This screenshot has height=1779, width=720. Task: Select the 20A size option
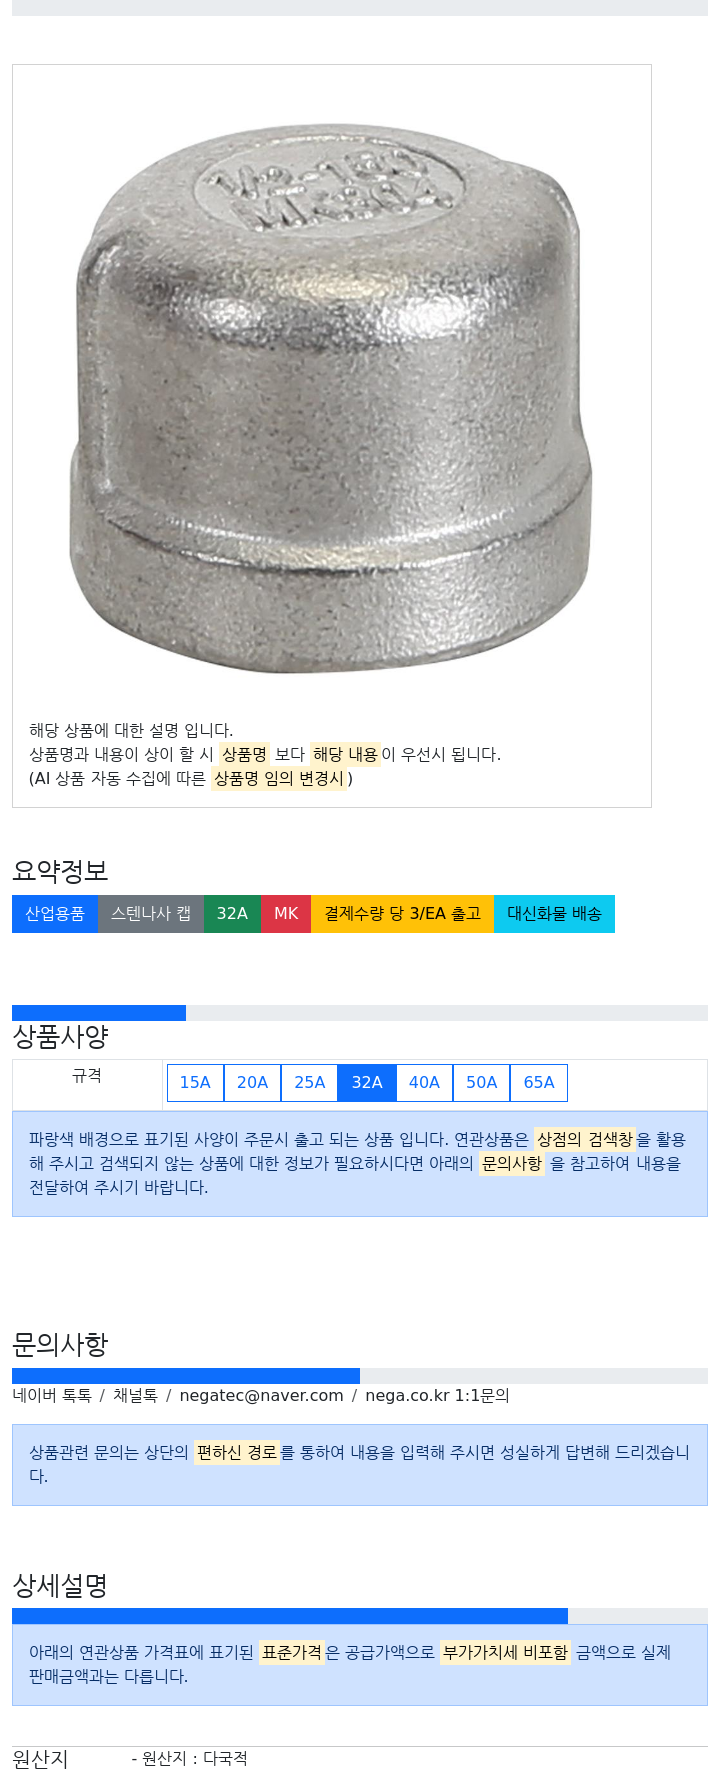pos(252,1082)
